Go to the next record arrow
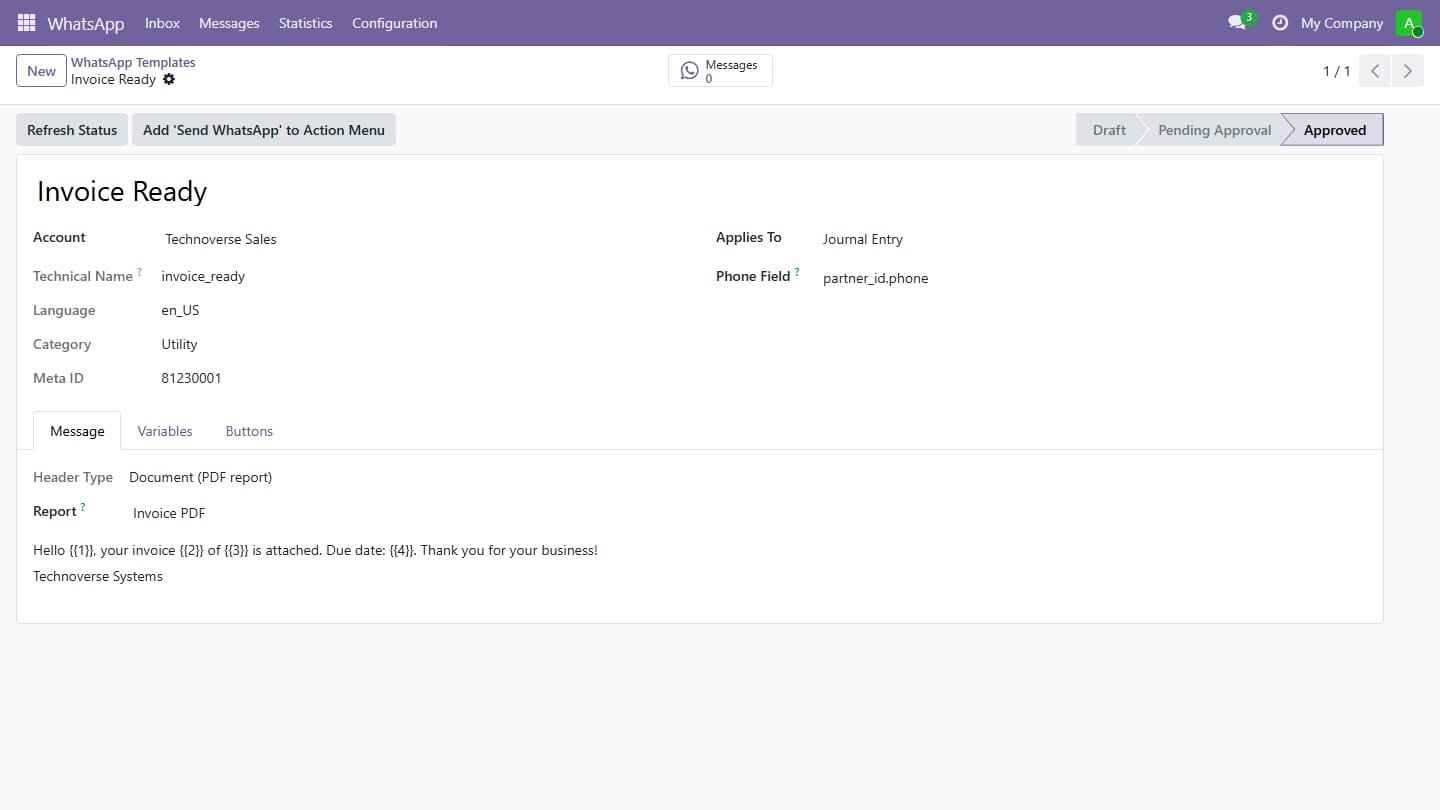The height and width of the screenshot is (810, 1440). (1407, 71)
